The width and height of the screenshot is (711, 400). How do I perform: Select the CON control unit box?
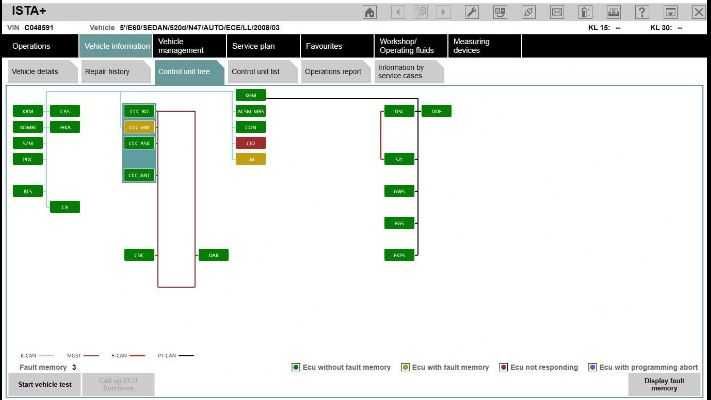pyautogui.click(x=251, y=127)
